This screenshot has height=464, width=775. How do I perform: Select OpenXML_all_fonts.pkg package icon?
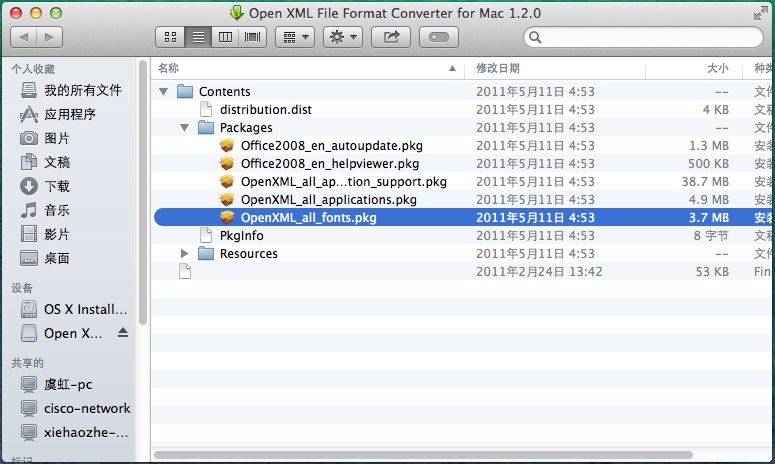[x=227, y=217]
